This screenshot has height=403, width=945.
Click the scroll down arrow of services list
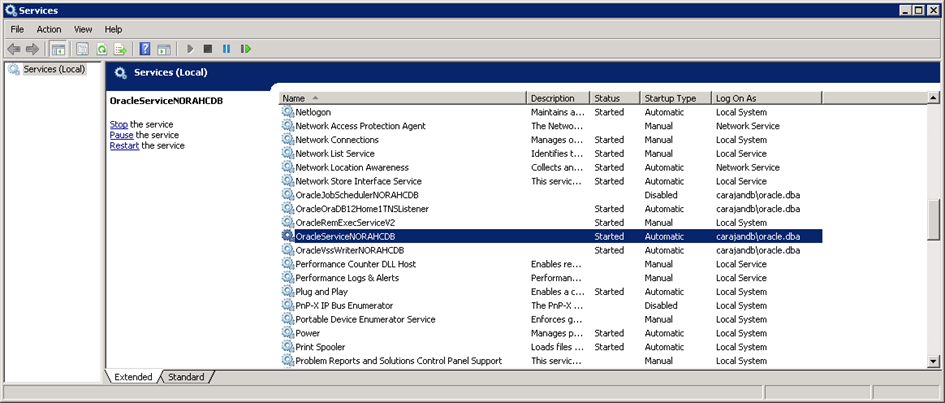point(934,361)
